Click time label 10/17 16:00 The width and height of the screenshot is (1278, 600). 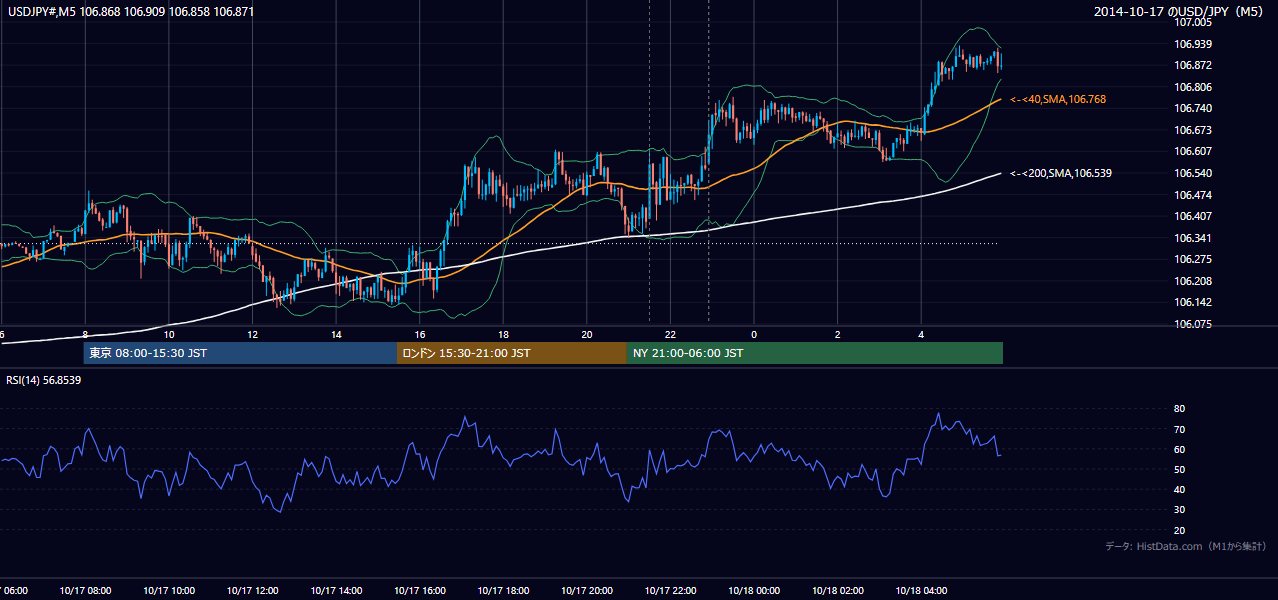click(419, 591)
